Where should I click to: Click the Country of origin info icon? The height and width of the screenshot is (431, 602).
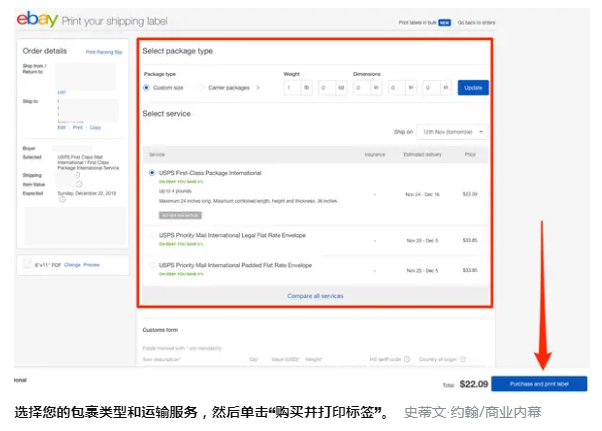(x=463, y=359)
